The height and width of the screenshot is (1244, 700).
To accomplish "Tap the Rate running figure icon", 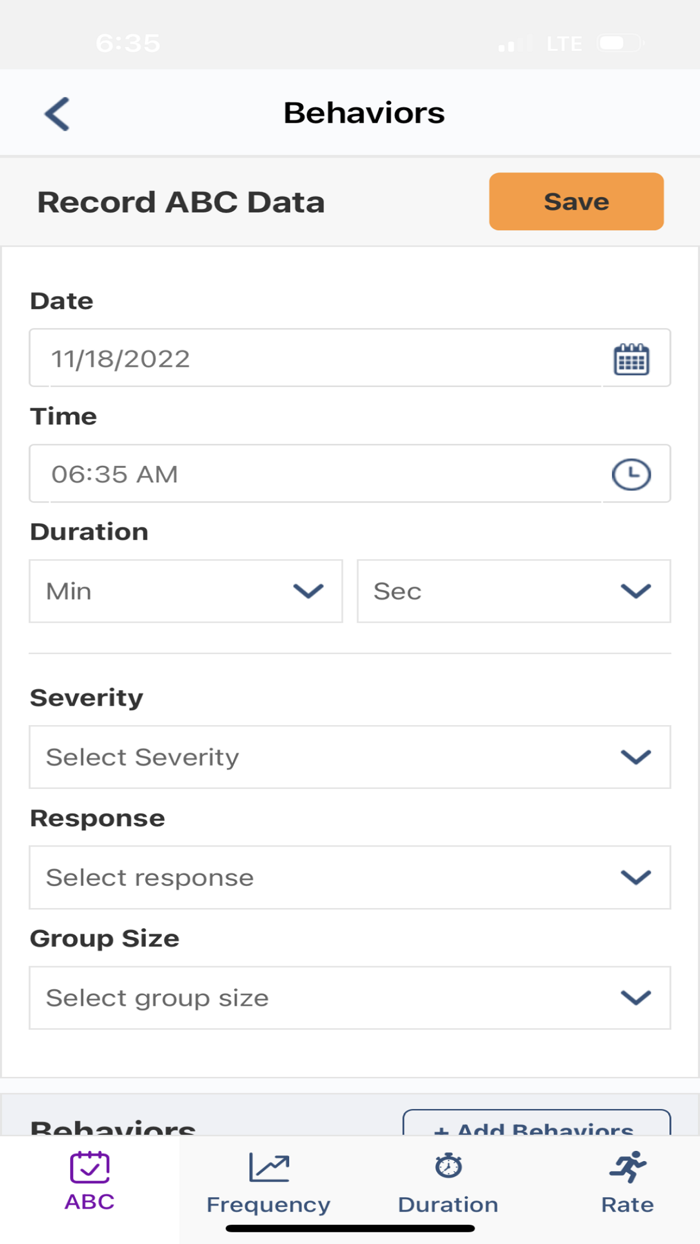I will coord(628,1166).
